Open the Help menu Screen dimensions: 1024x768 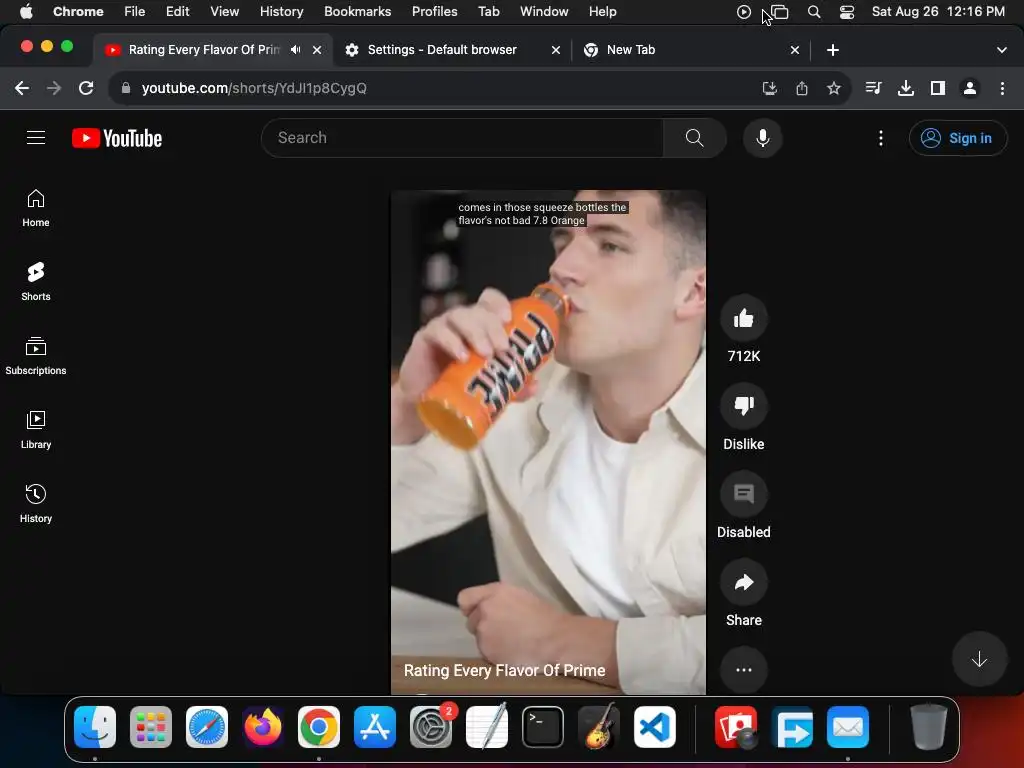[x=602, y=12]
